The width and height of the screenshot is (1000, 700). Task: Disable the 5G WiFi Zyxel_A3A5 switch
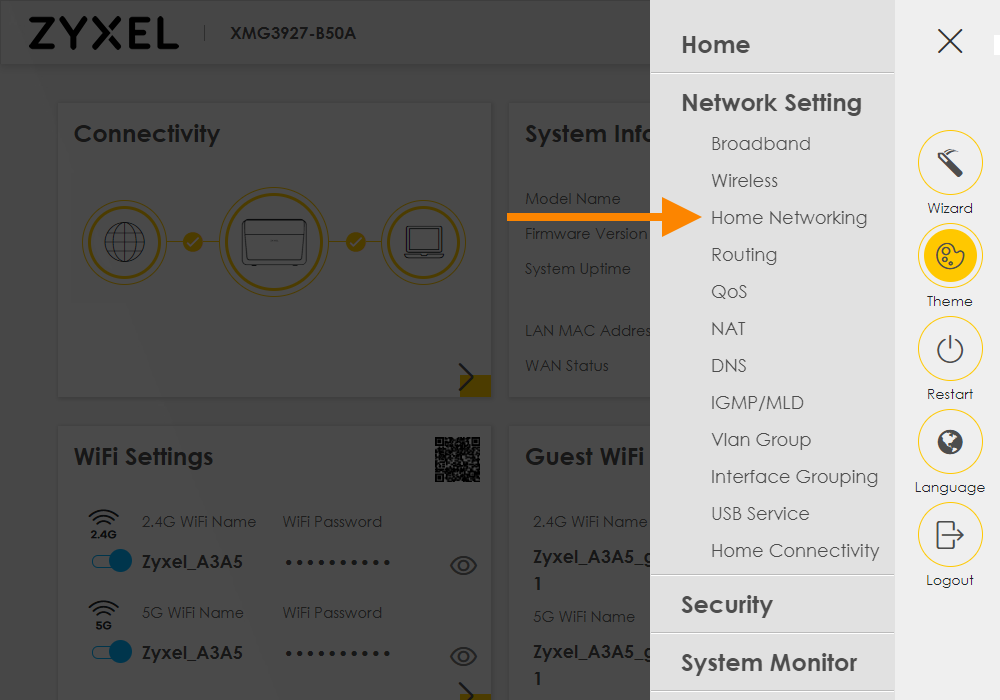111,652
